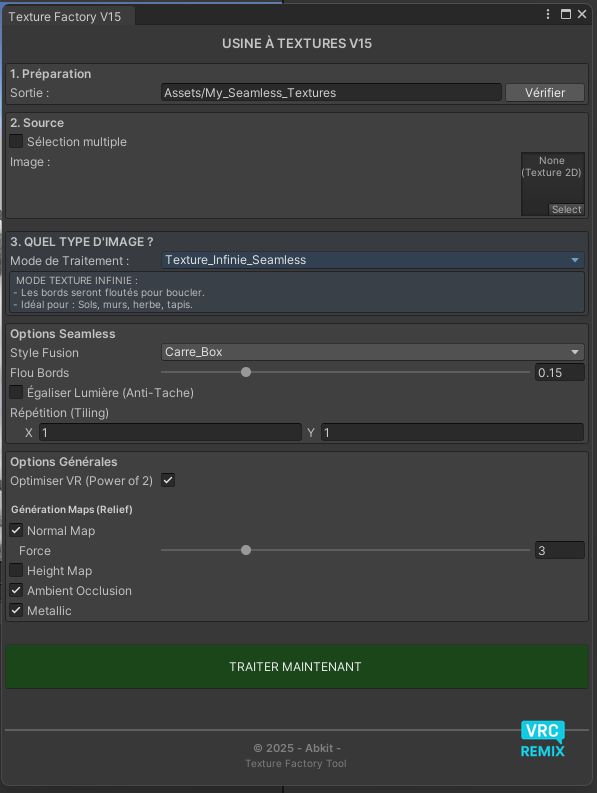Disable the Normal Map checkbox
597x793 pixels.
16,530
